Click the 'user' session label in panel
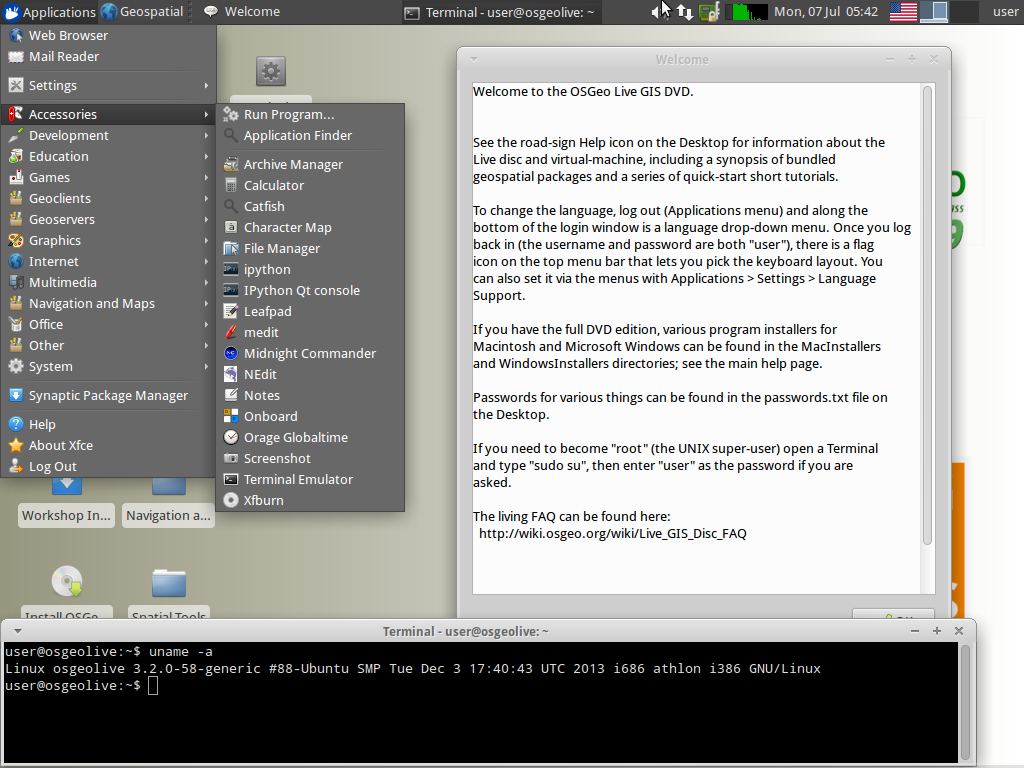The width and height of the screenshot is (1024, 768). [x=1005, y=12]
